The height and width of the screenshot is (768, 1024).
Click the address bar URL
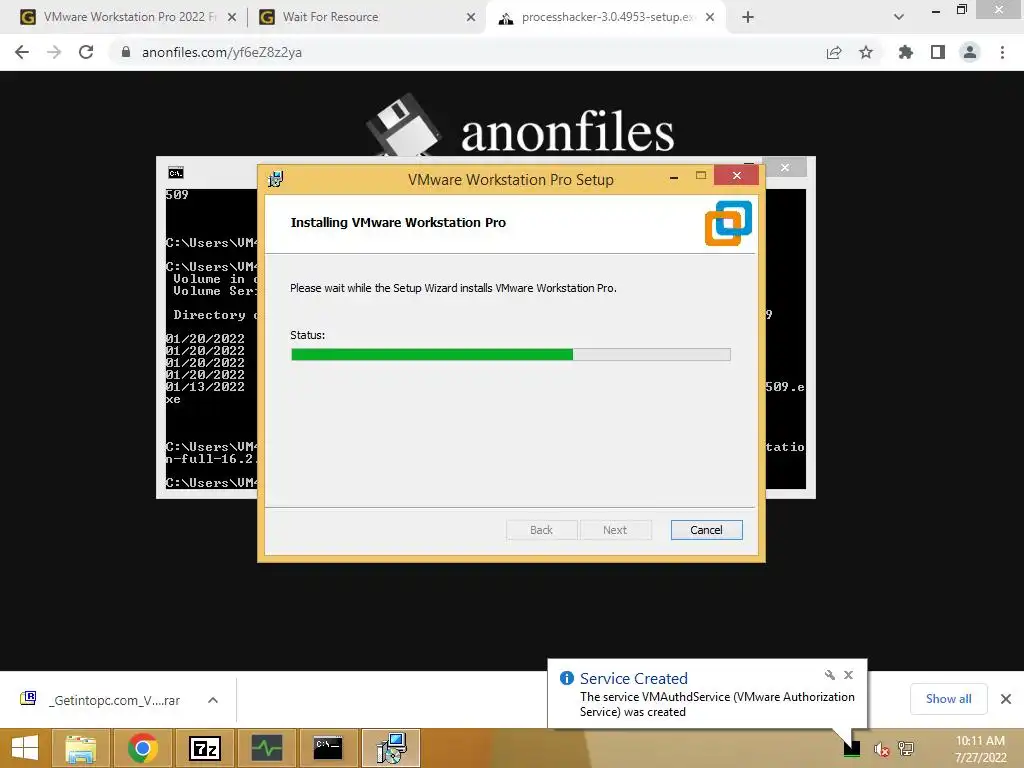(x=222, y=52)
